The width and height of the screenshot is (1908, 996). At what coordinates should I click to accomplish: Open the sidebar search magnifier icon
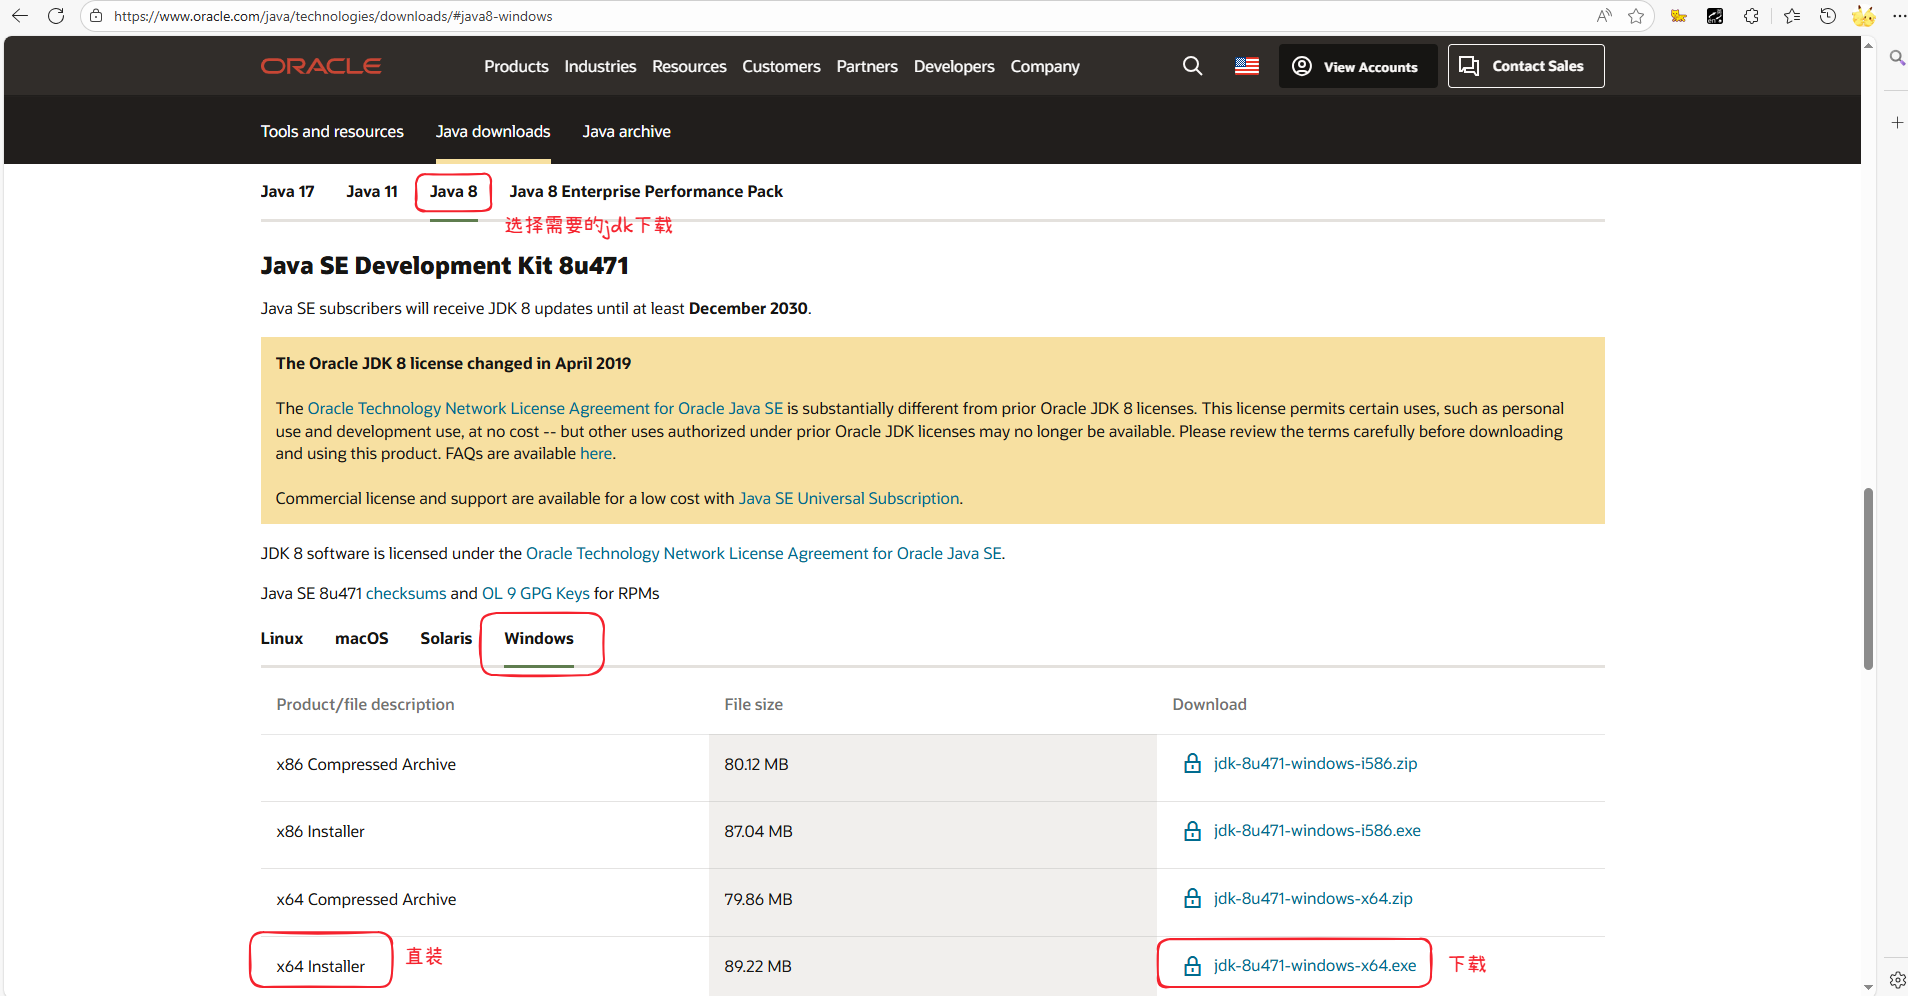pyautogui.click(x=1897, y=58)
